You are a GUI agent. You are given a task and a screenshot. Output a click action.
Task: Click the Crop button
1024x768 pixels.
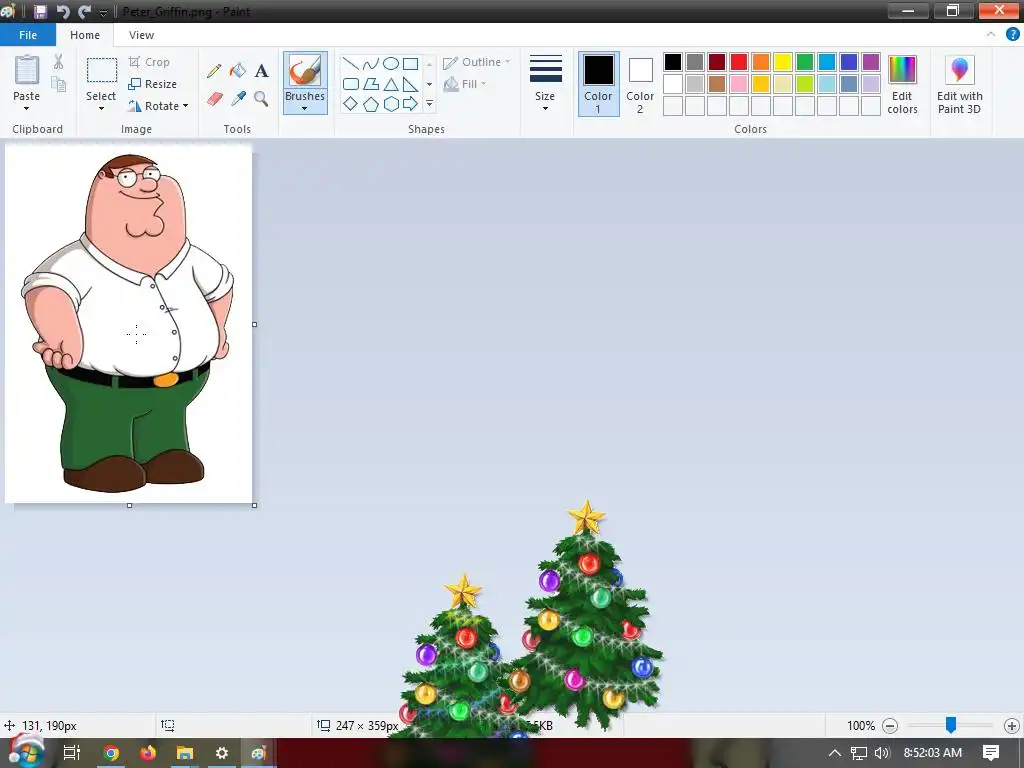click(149, 62)
